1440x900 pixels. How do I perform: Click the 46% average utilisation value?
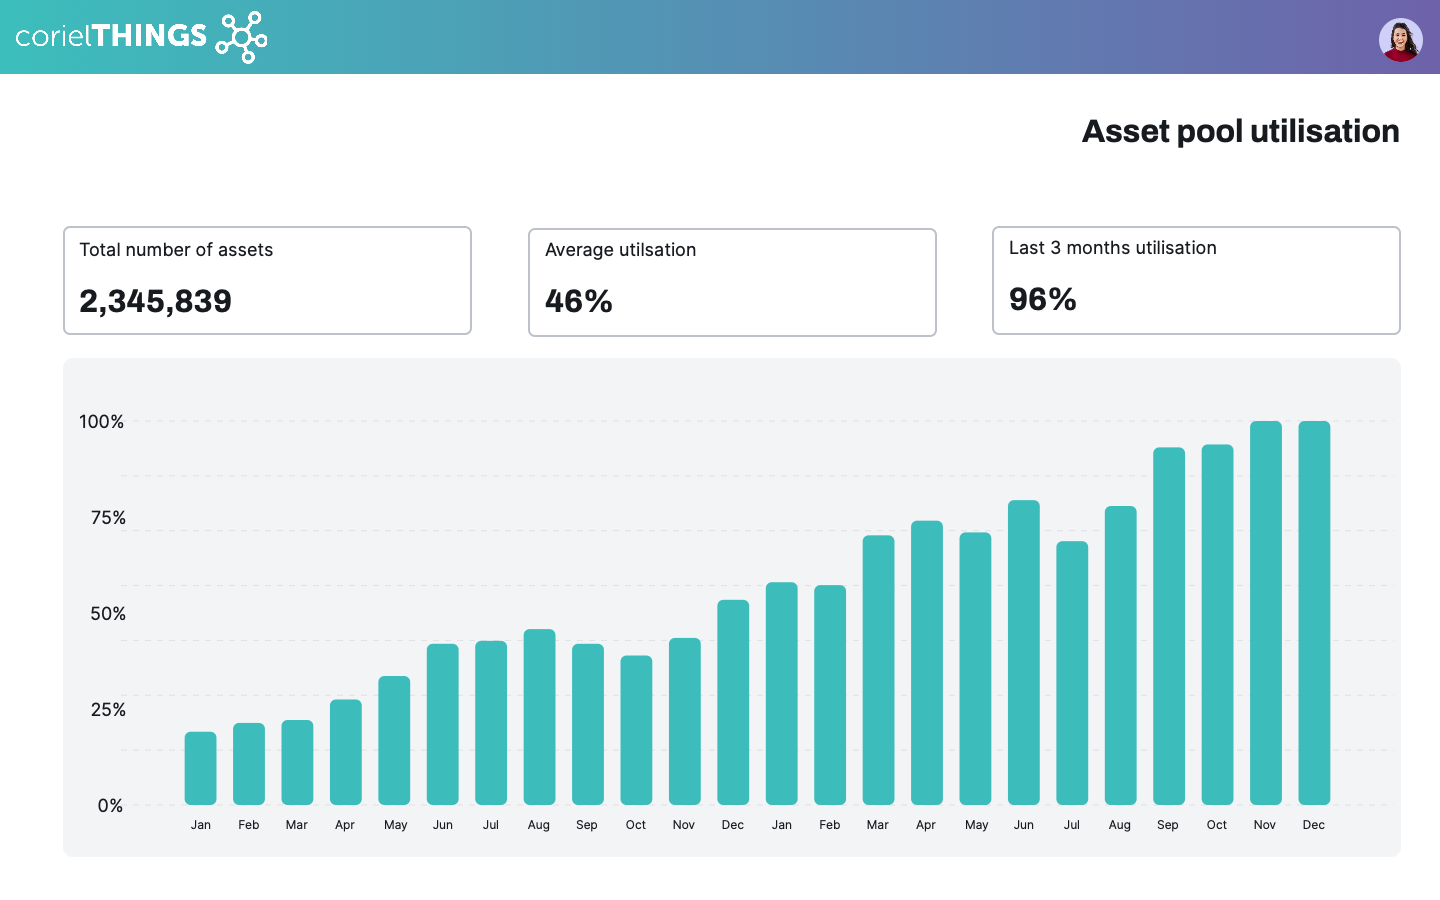point(579,301)
